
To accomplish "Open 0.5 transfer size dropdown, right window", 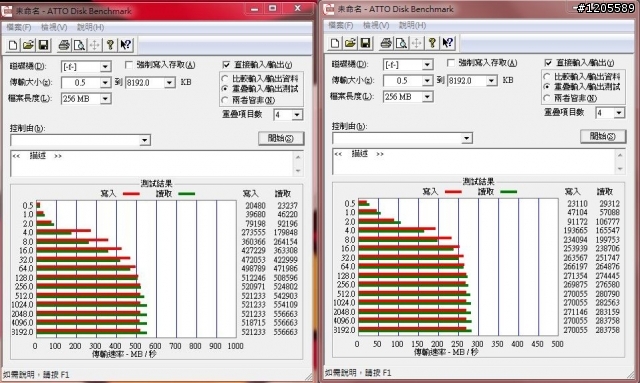I will pos(427,80).
